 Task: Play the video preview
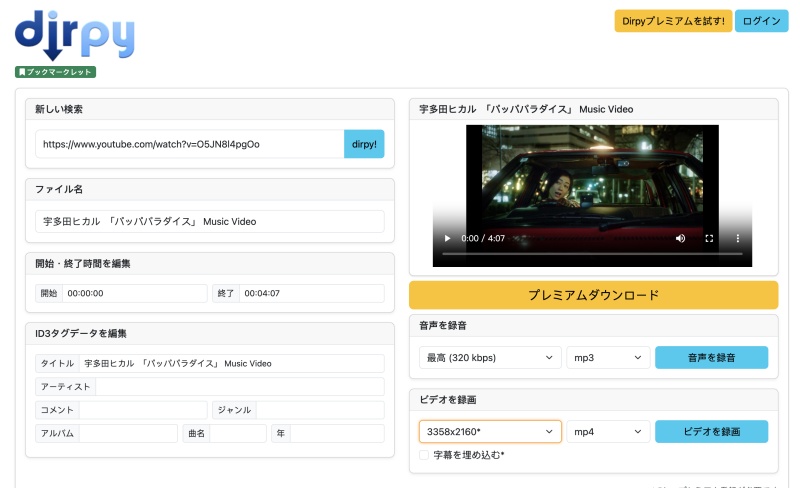pyautogui.click(x=447, y=238)
